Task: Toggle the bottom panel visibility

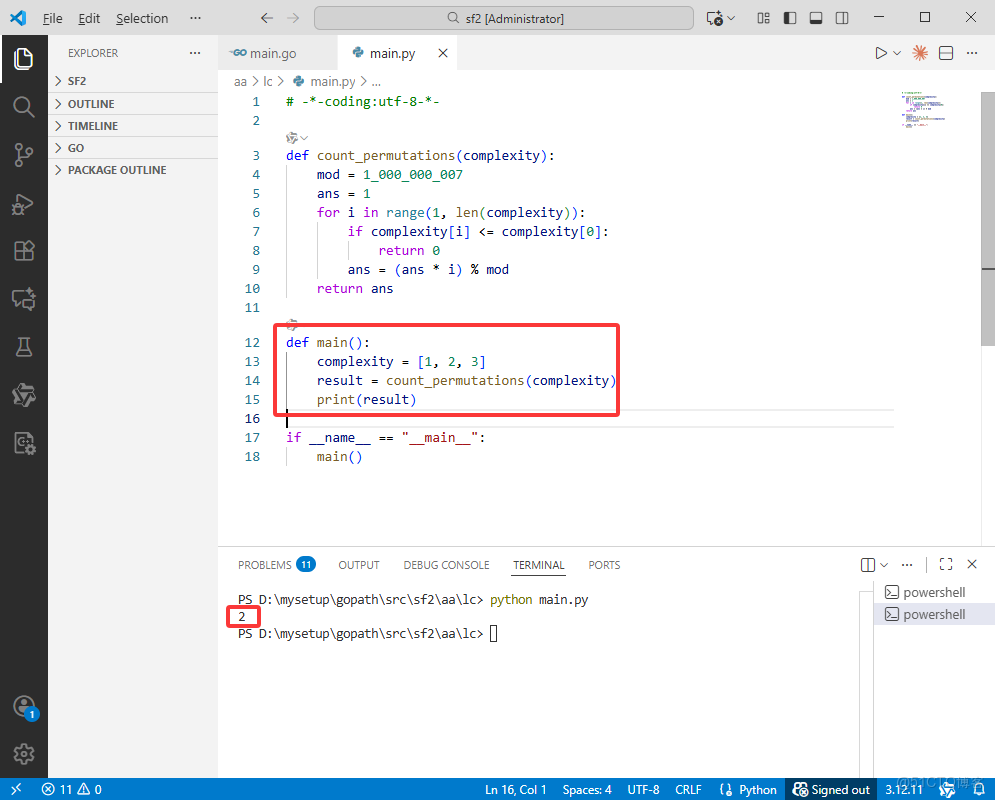Action: 816,18
